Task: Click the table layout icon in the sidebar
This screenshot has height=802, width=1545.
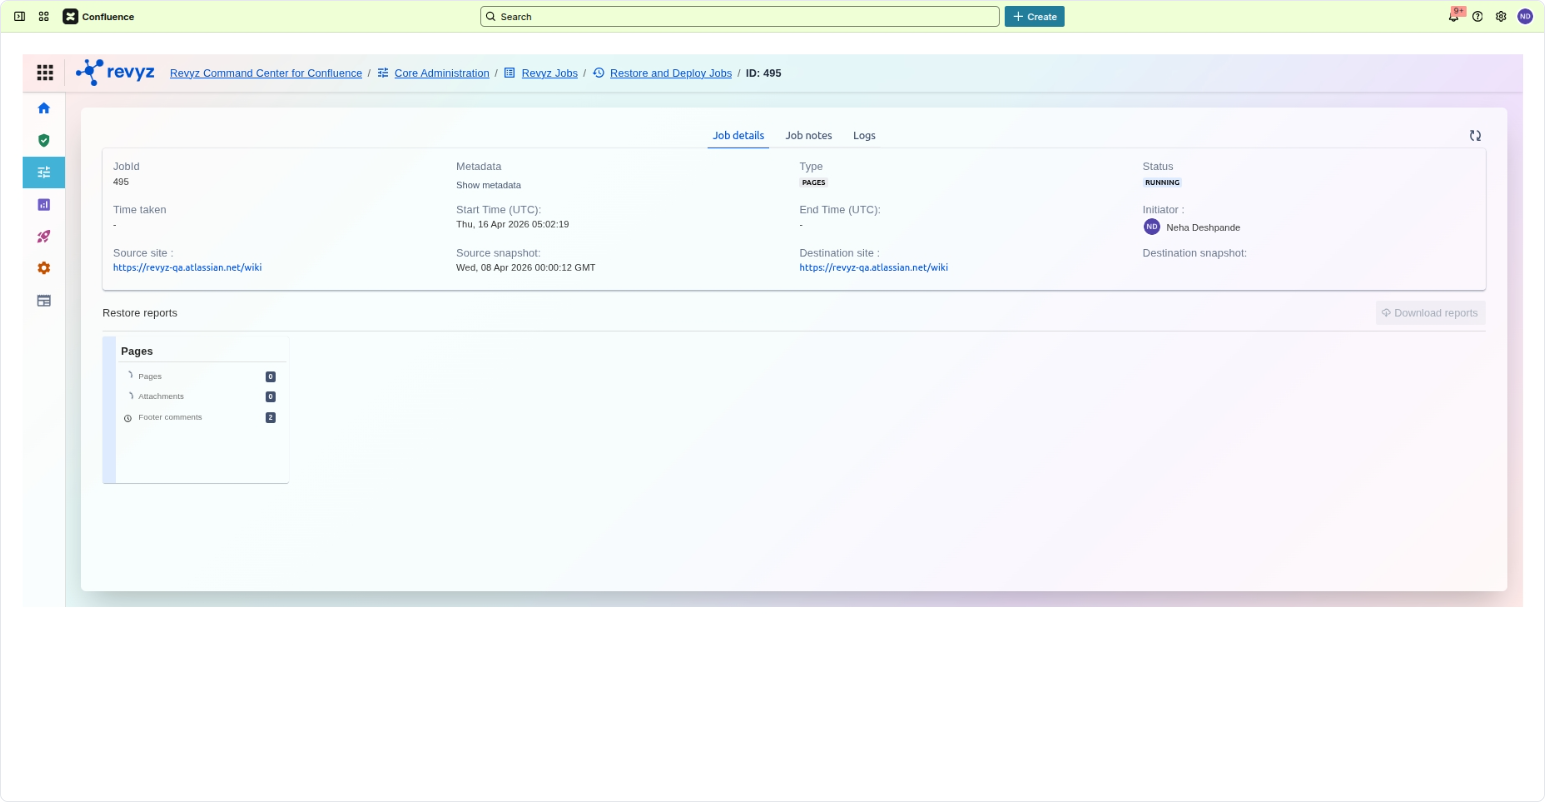Action: tap(44, 300)
